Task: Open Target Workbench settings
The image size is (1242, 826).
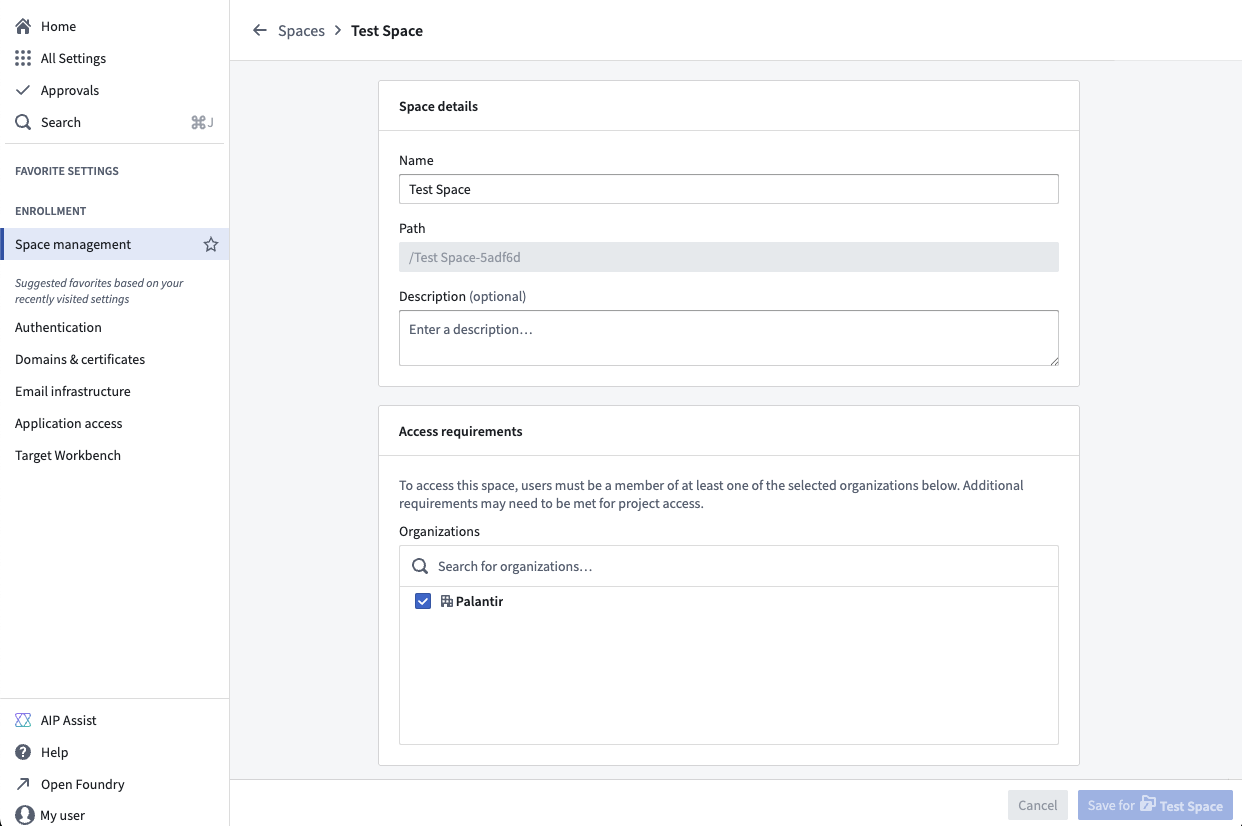Action: click(68, 455)
